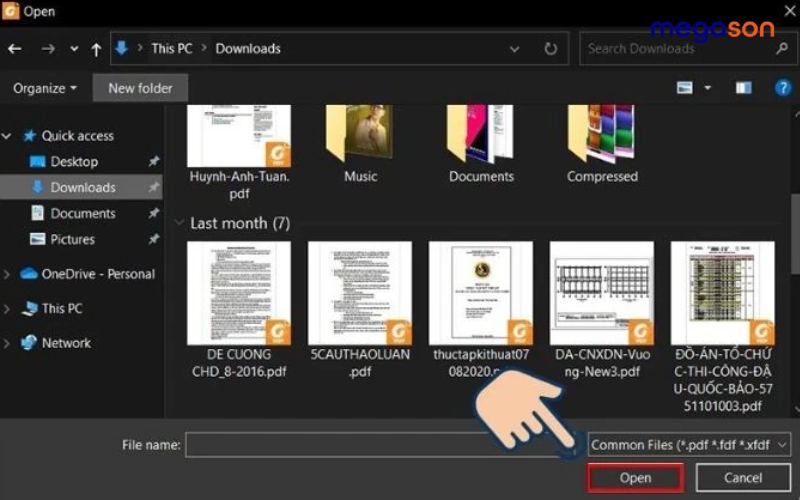Screen dimensions: 800x500
Task: Create a New folder
Action: pyautogui.click(x=140, y=88)
